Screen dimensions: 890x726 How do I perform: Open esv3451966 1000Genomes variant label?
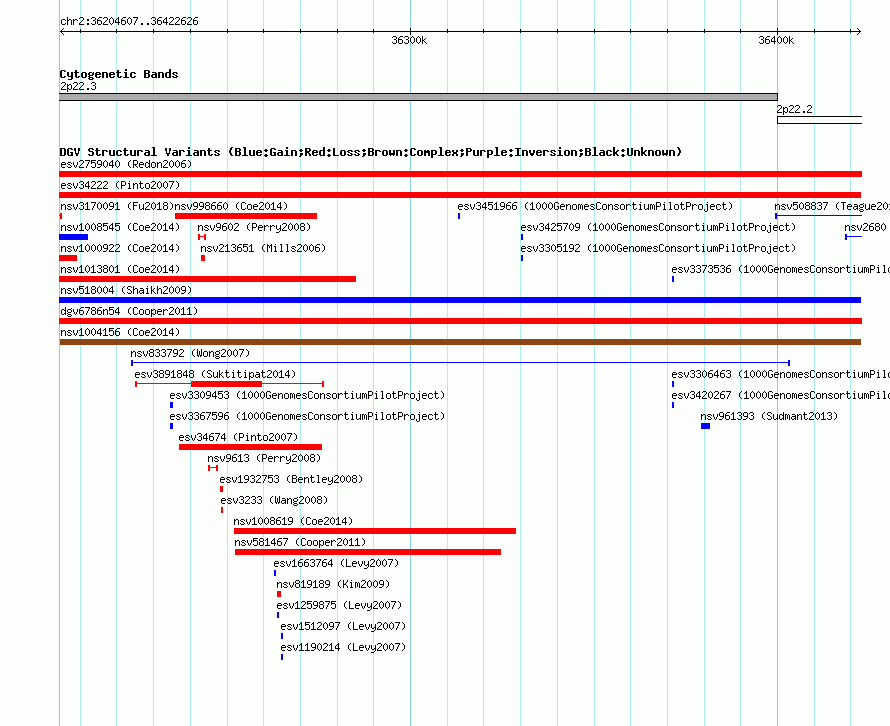pyautogui.click(x=595, y=206)
